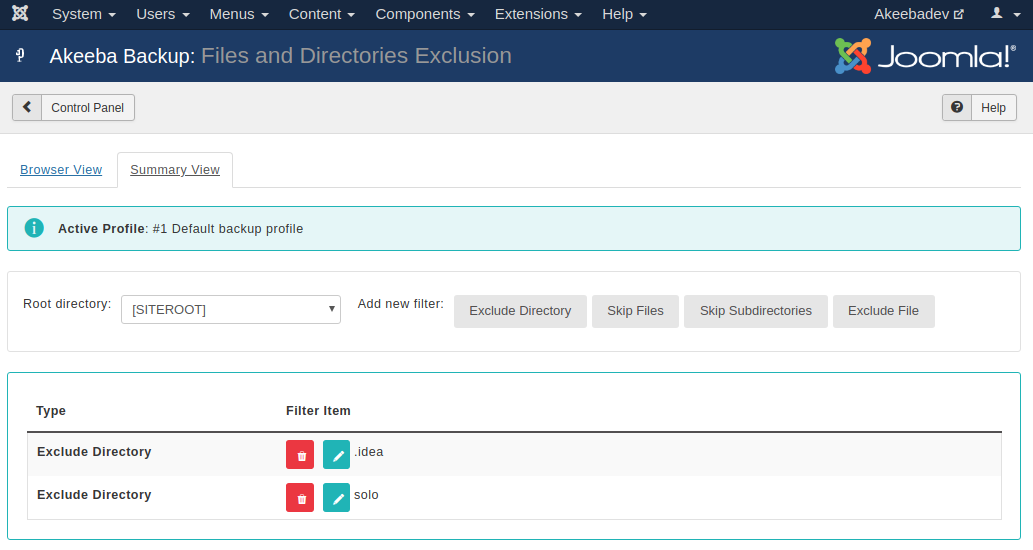Edit the .idea directory filter
This screenshot has height=550, width=1033.
336,455
